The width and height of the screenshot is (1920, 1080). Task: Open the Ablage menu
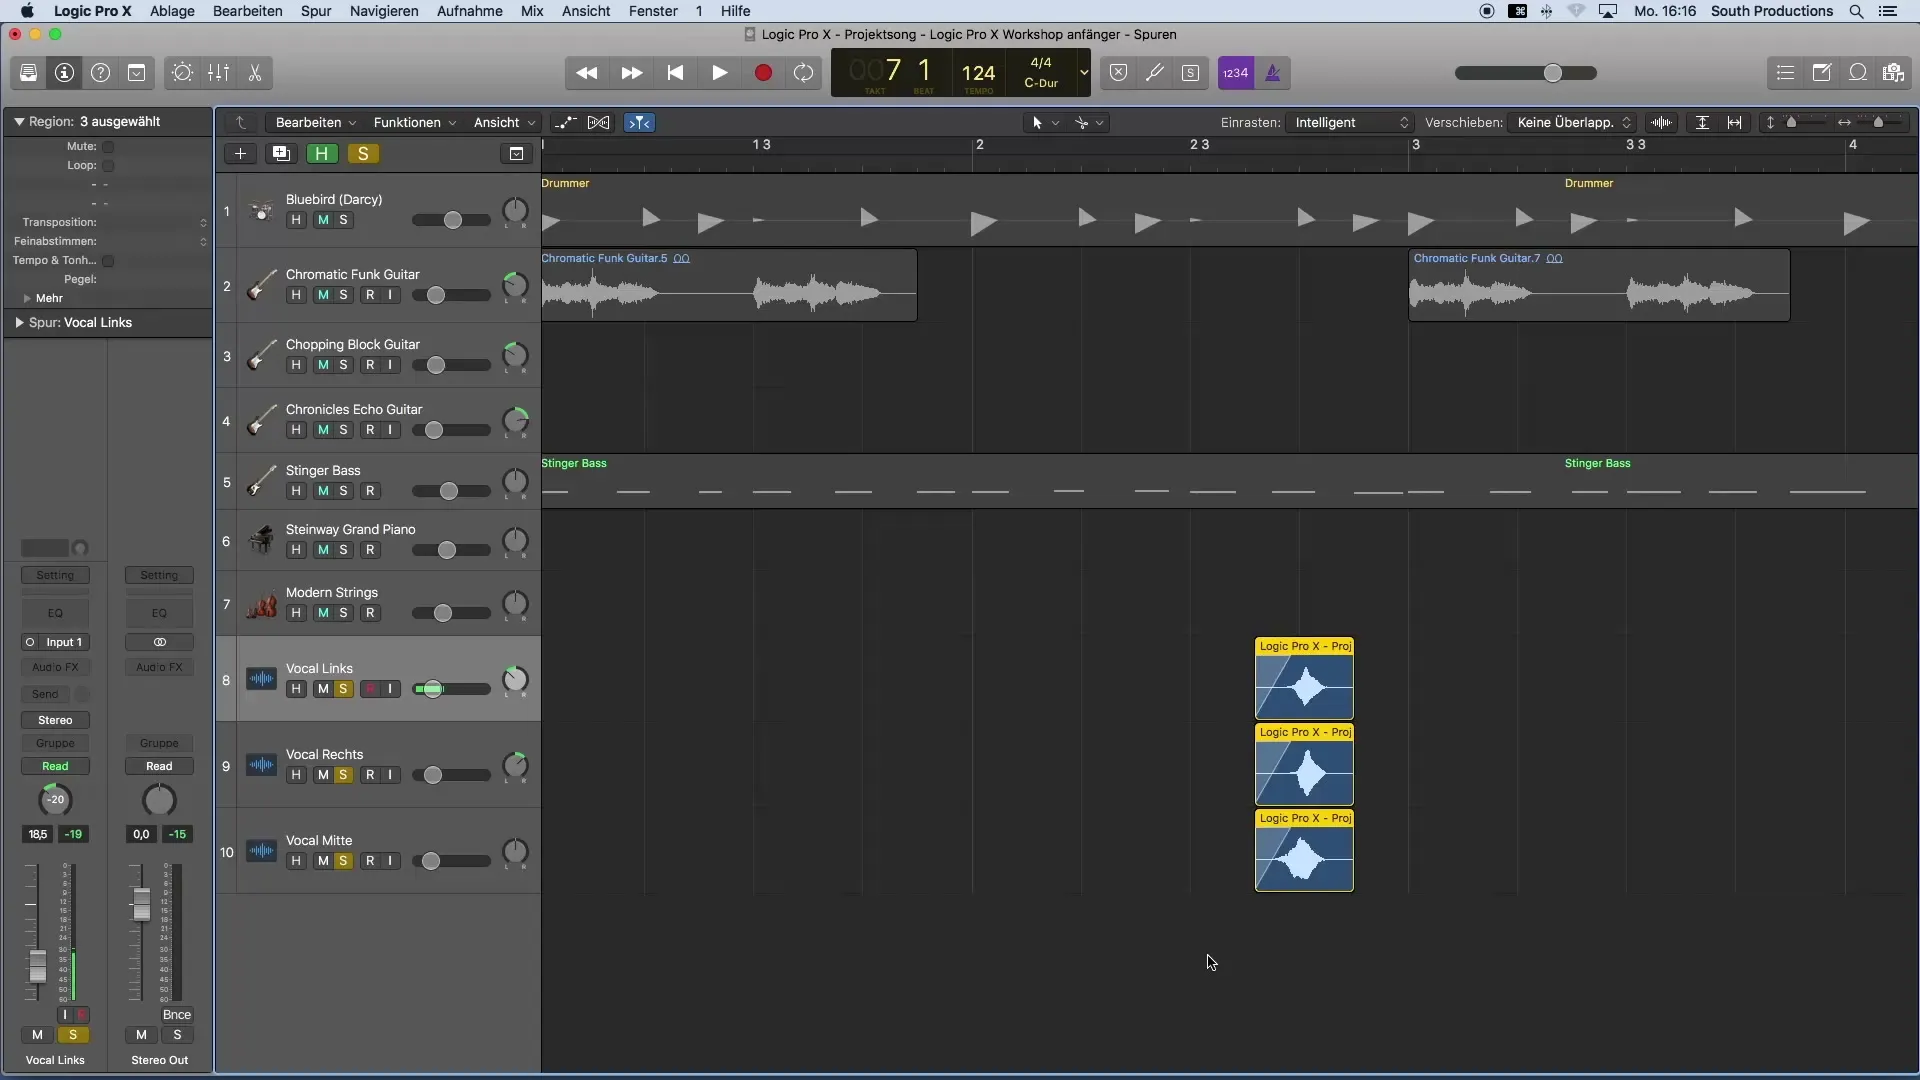pyautogui.click(x=172, y=11)
